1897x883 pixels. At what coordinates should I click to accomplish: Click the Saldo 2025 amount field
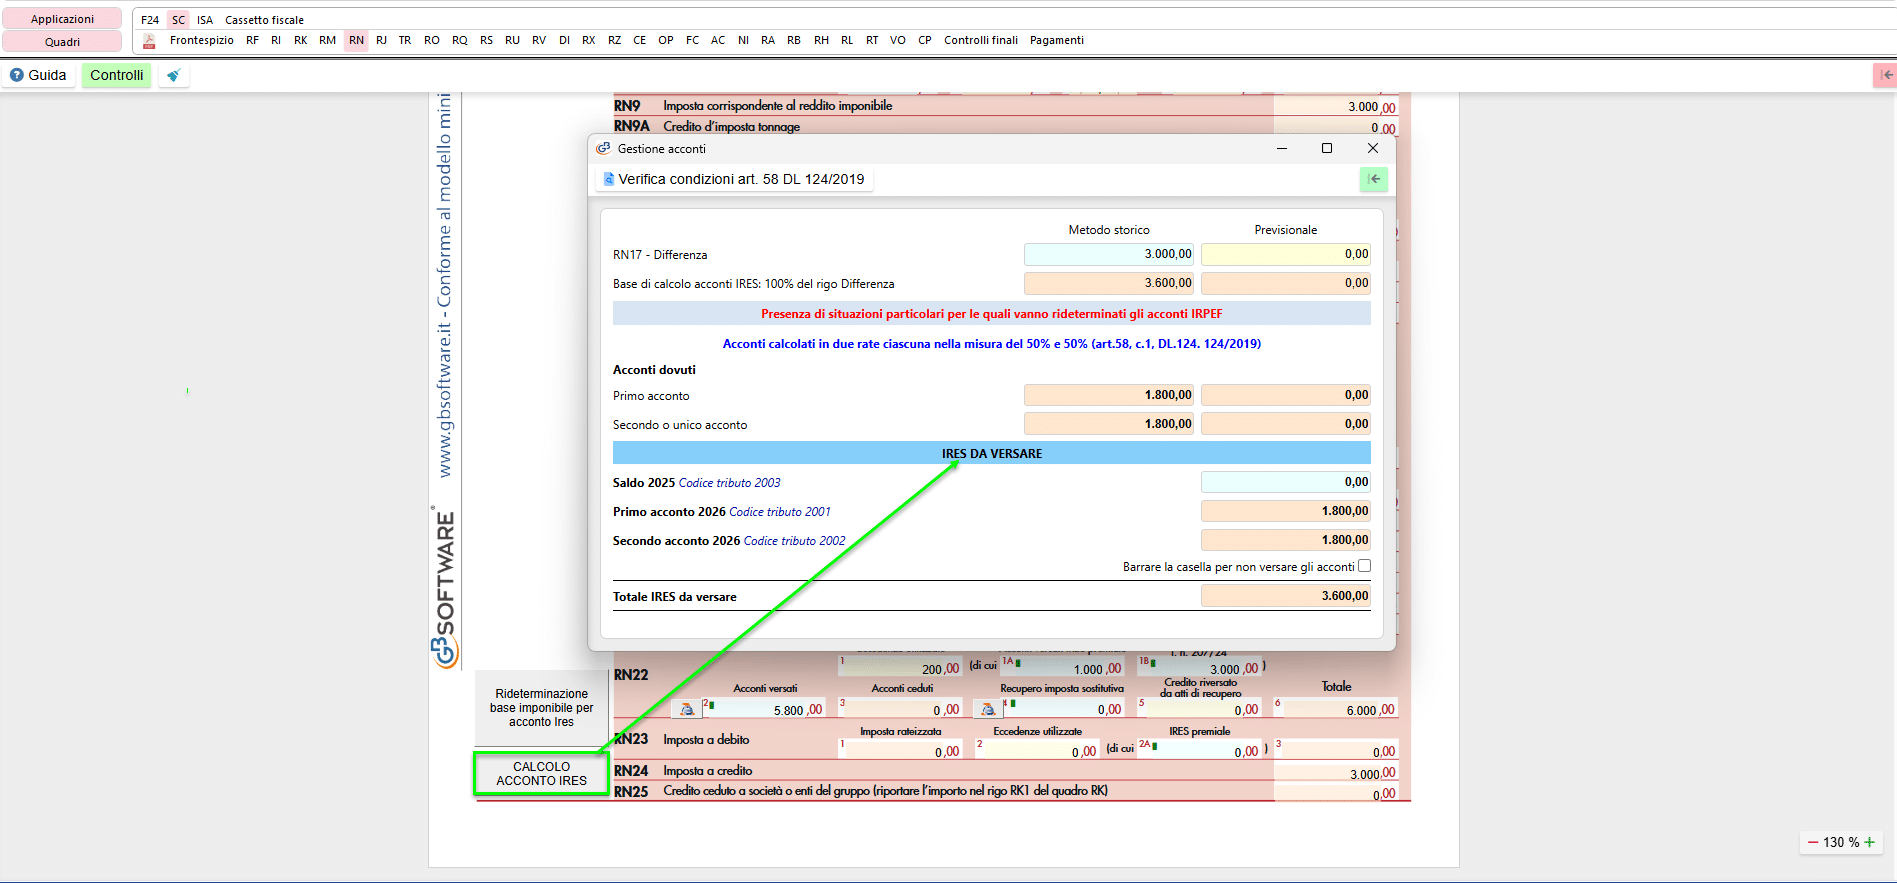(1286, 482)
